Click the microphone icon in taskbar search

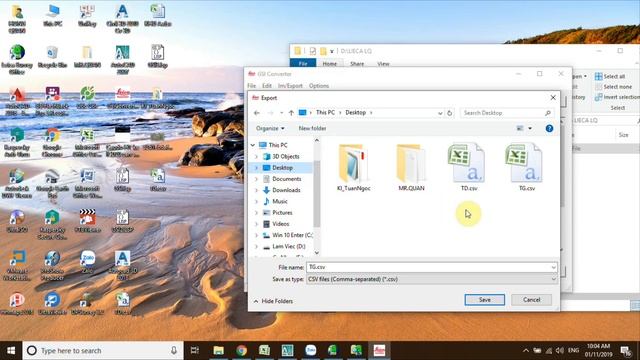pyautogui.click(x=174, y=351)
